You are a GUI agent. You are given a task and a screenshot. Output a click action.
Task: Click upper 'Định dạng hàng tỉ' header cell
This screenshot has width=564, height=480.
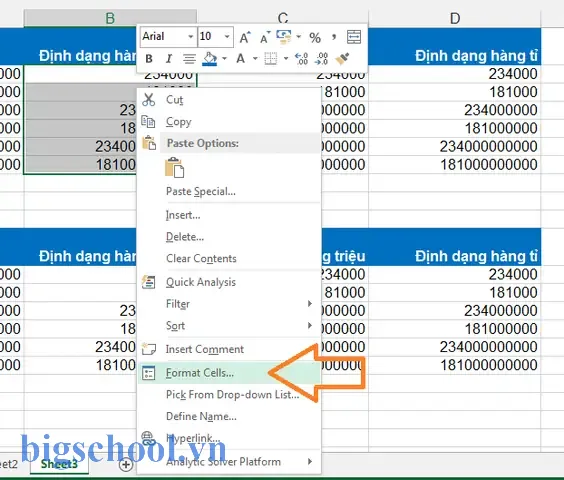tap(455, 47)
